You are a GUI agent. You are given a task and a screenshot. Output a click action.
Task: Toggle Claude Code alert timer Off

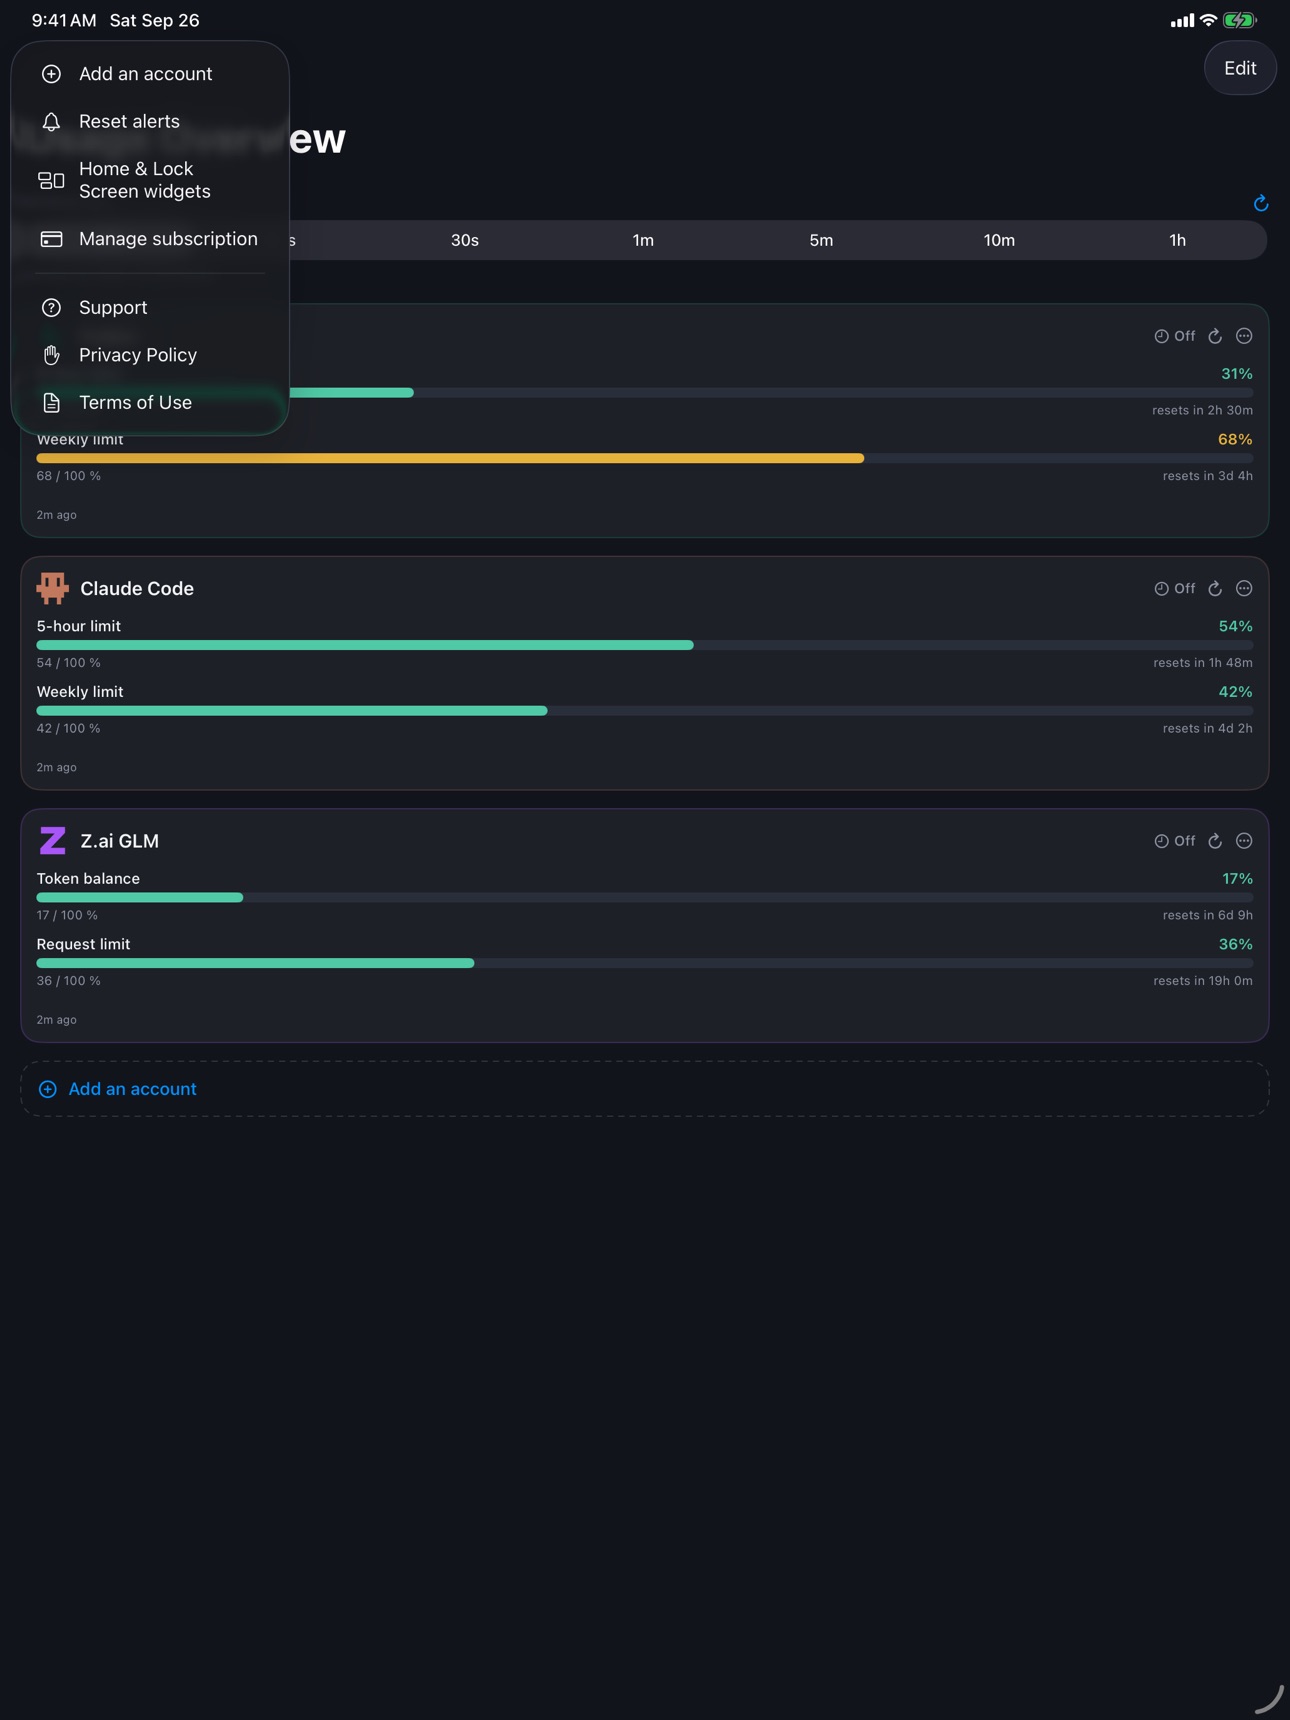coord(1175,589)
